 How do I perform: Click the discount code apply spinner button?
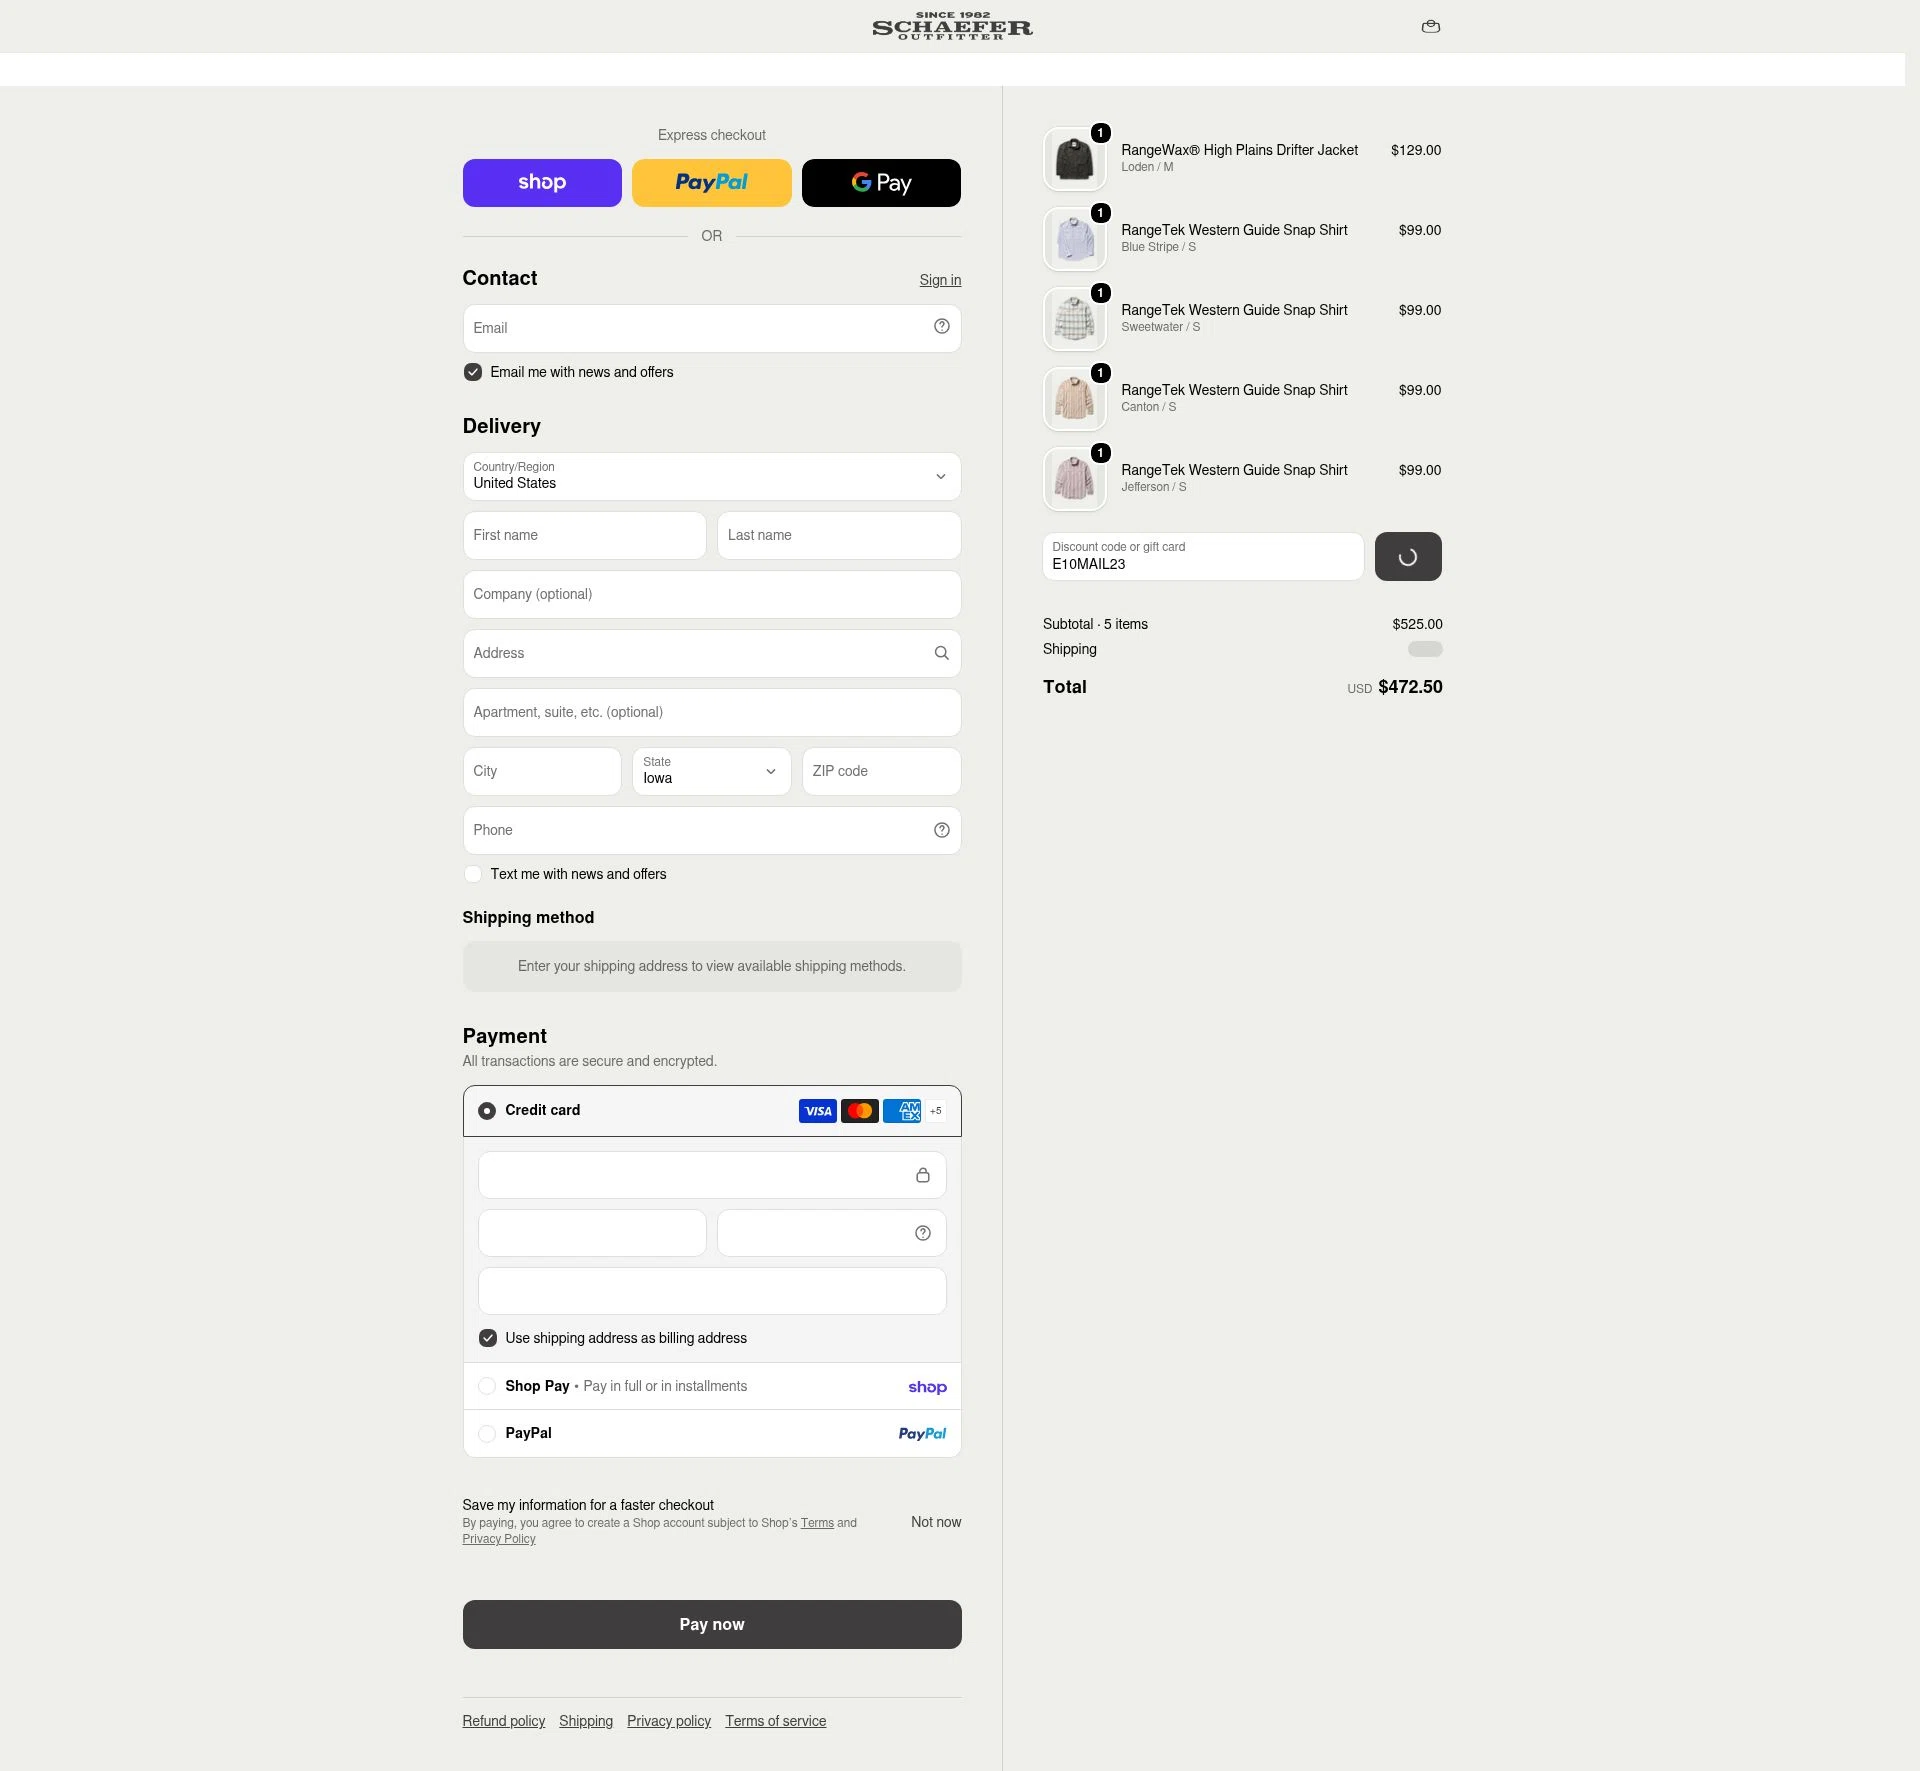(1408, 557)
